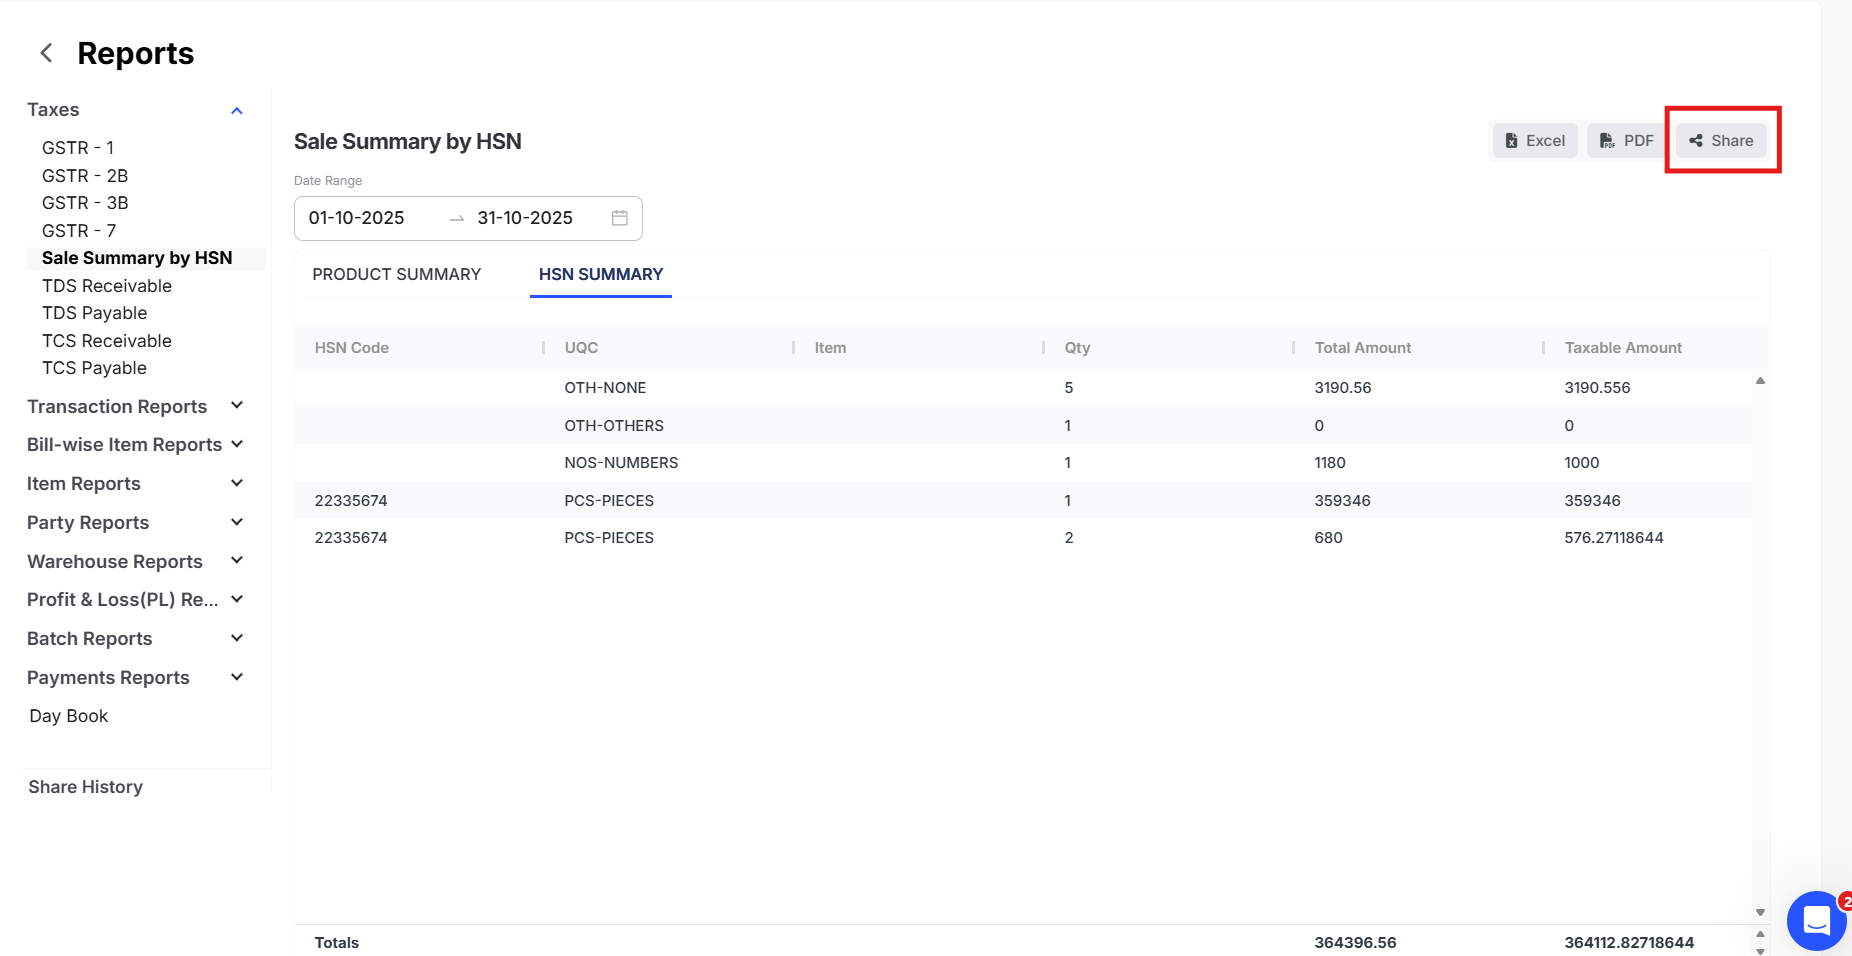Click taxable amount 576.27118644

click(x=1614, y=538)
